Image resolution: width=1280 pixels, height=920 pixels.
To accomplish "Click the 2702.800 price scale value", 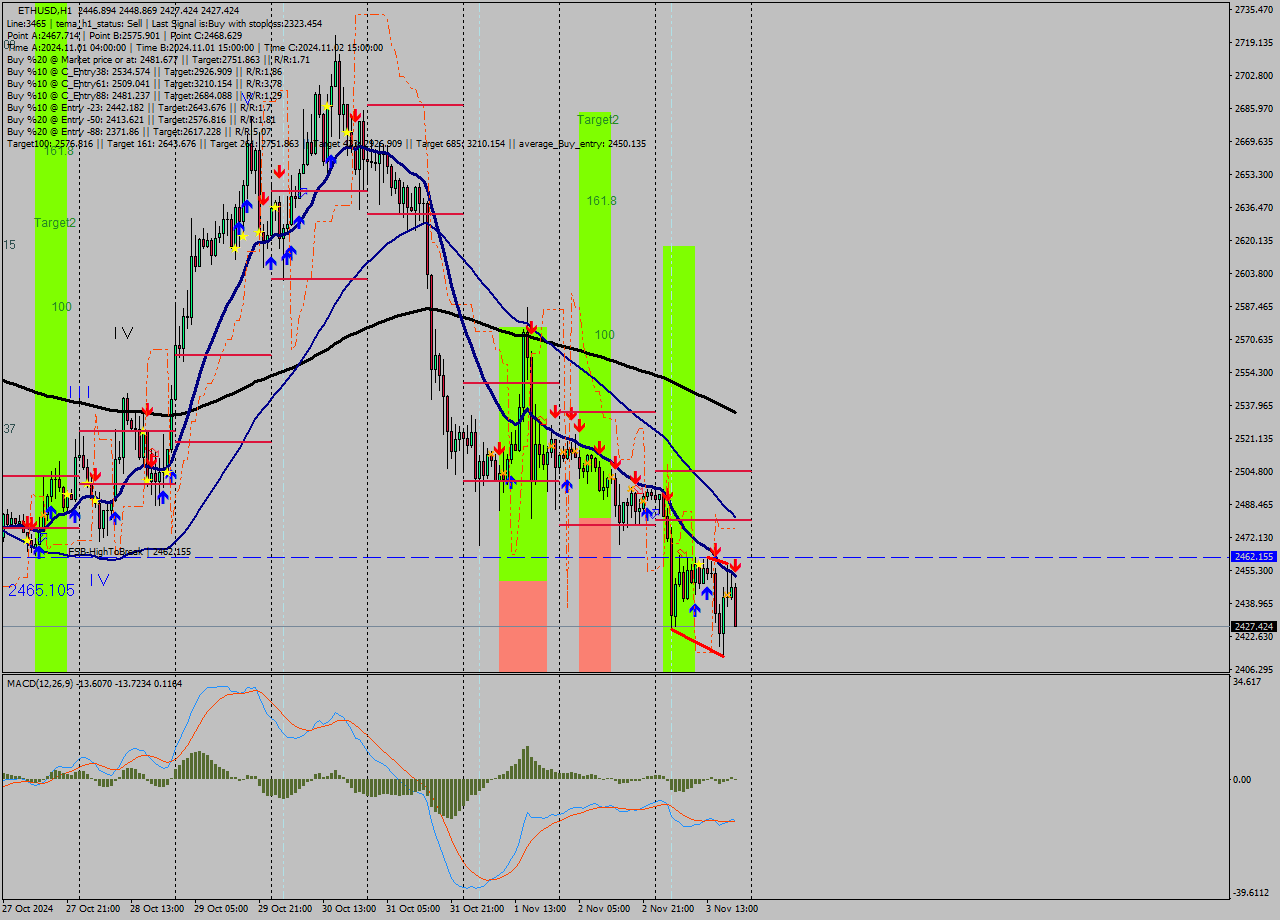I will point(1253,75).
